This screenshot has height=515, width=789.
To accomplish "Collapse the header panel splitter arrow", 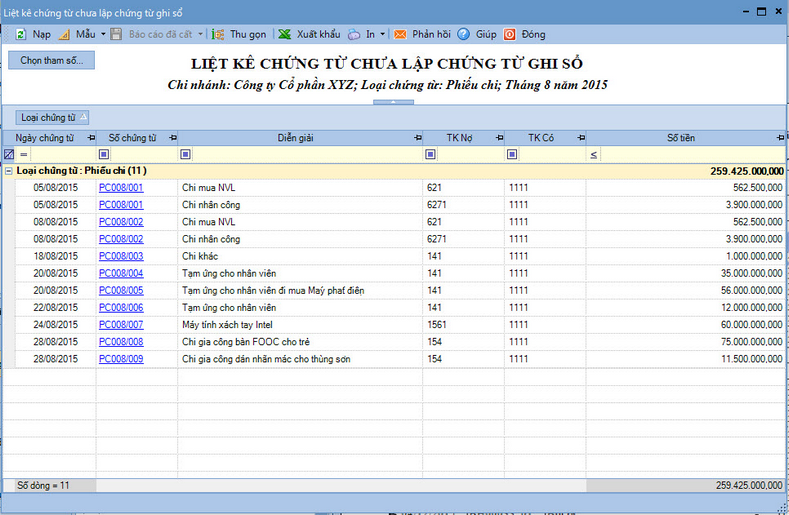I will [x=393, y=102].
